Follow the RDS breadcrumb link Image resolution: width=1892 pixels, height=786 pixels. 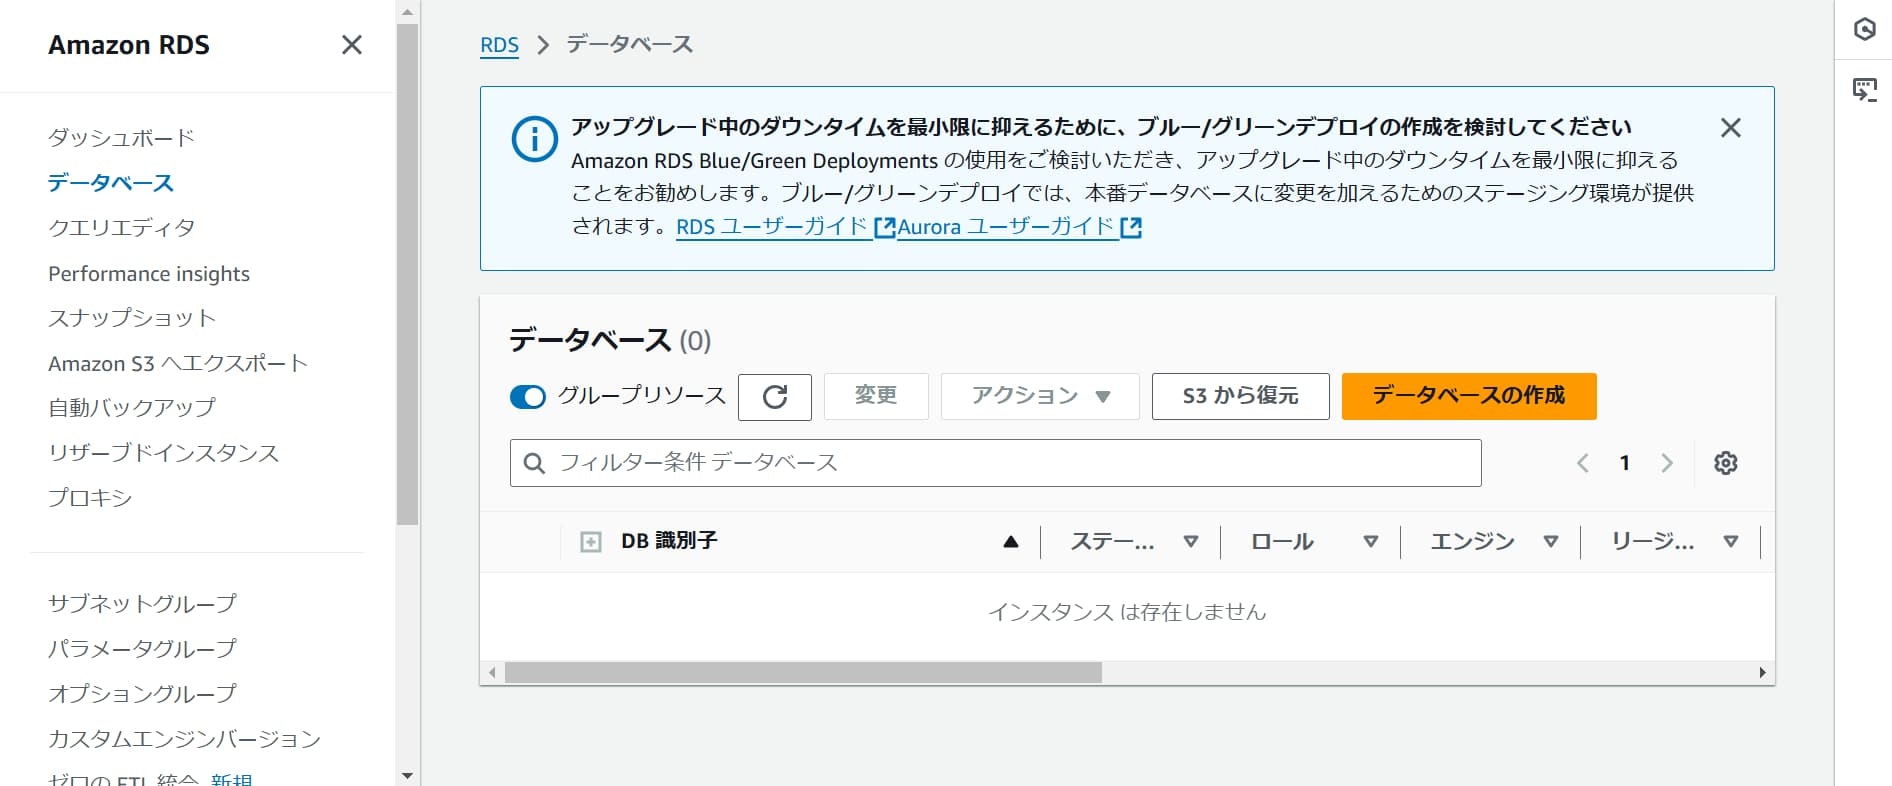[x=499, y=45]
